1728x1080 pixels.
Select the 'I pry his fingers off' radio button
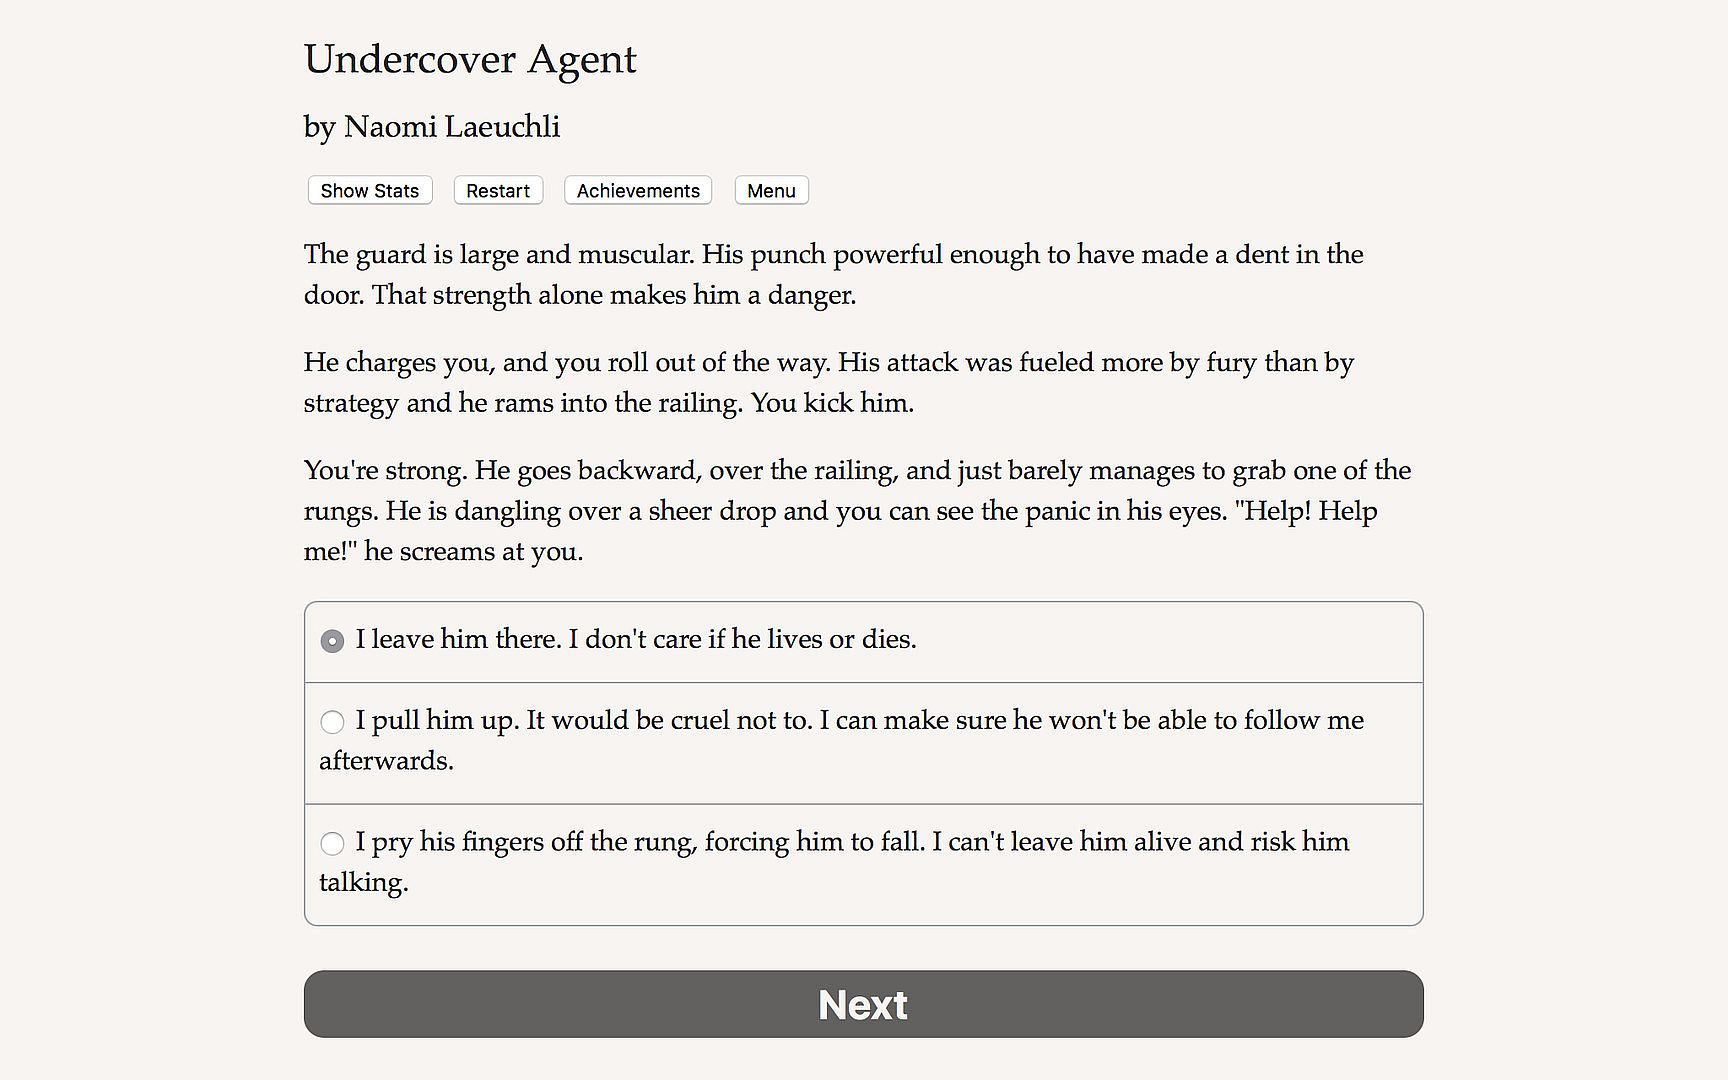pos(332,843)
